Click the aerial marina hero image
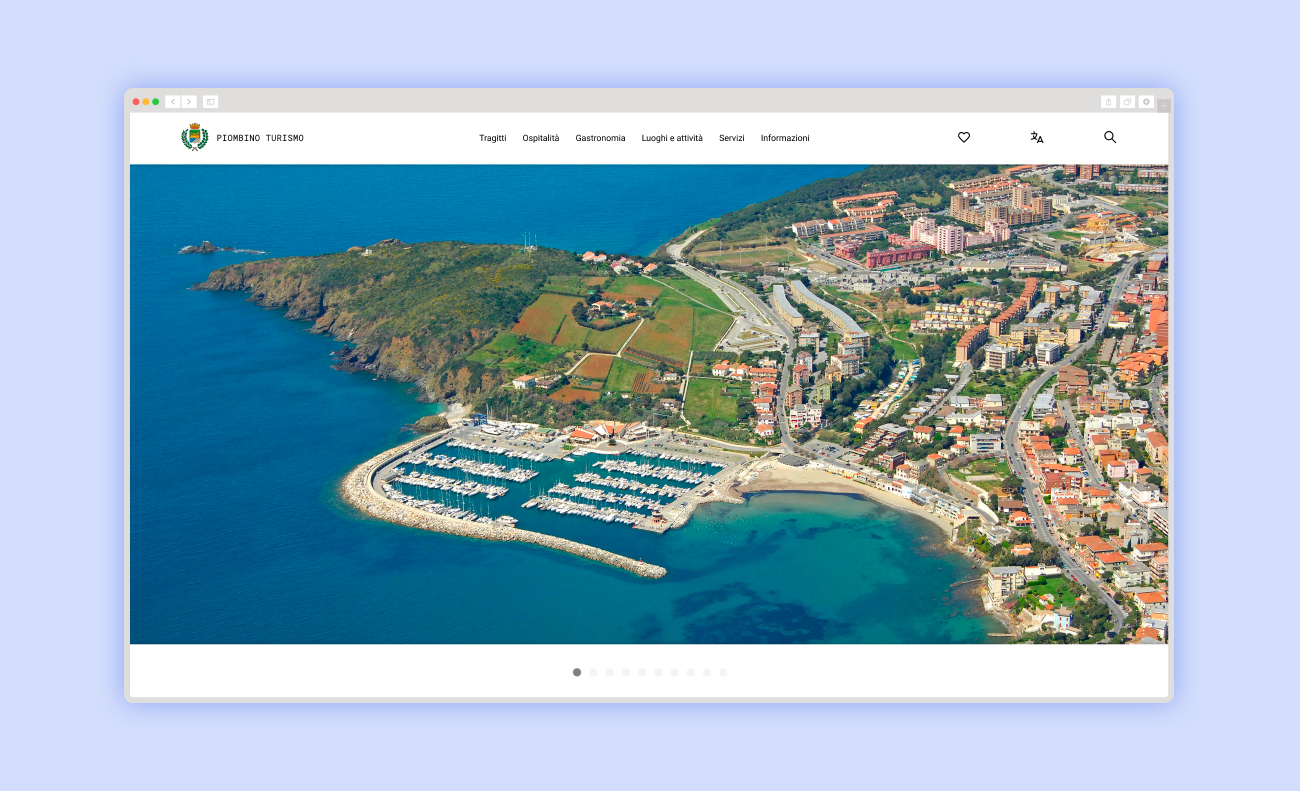1300x791 pixels. pos(649,404)
